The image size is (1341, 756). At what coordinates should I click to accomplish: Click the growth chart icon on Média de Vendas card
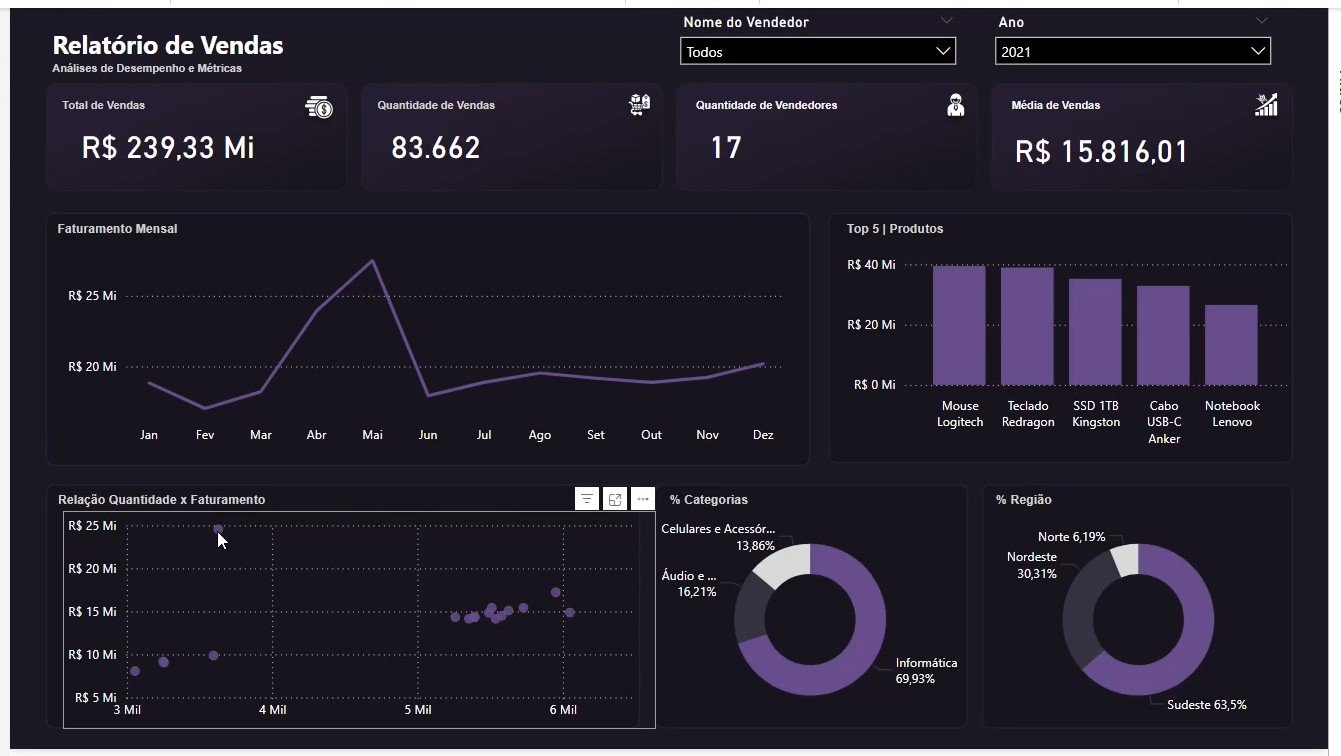(x=1267, y=104)
